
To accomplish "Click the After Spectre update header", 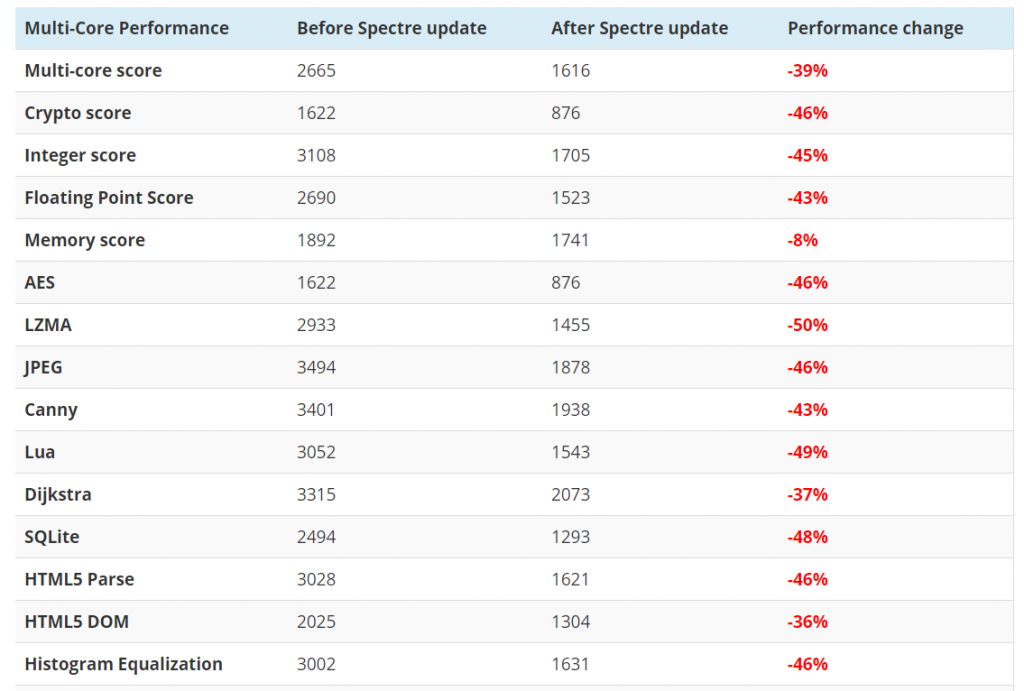I will tap(640, 28).
